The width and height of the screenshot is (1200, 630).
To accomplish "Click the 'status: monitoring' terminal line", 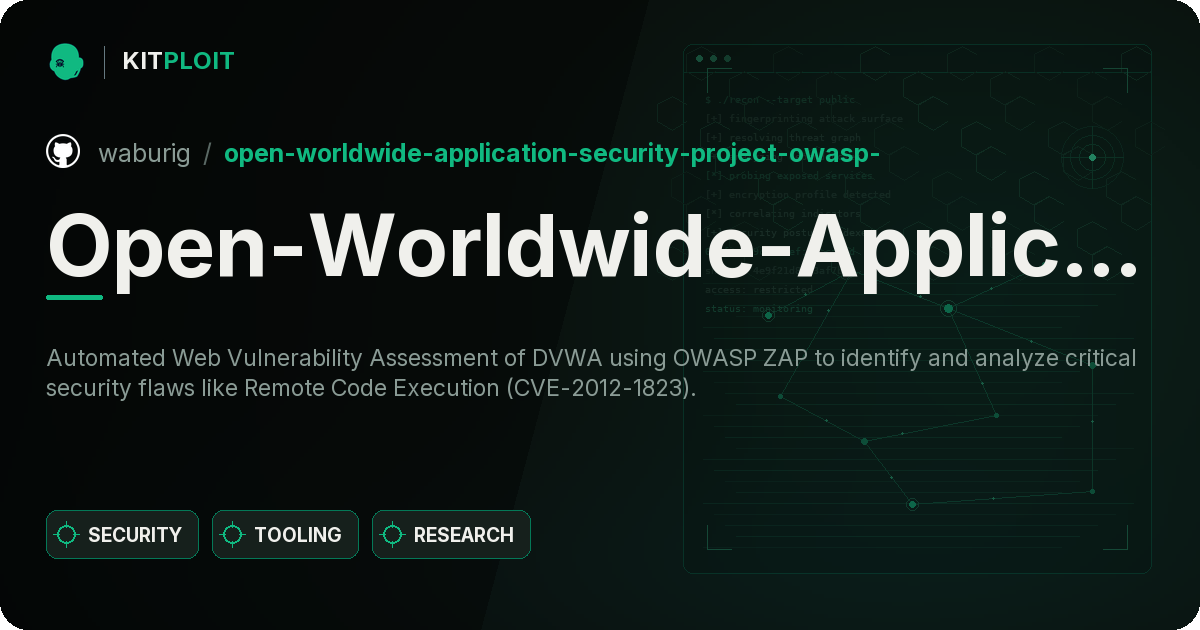I will 759,309.
